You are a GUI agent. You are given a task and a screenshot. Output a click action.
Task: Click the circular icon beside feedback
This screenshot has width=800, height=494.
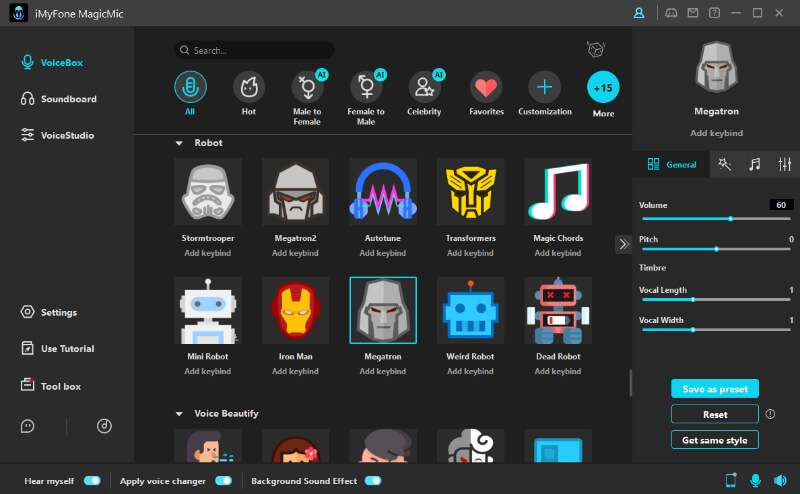click(x=104, y=426)
